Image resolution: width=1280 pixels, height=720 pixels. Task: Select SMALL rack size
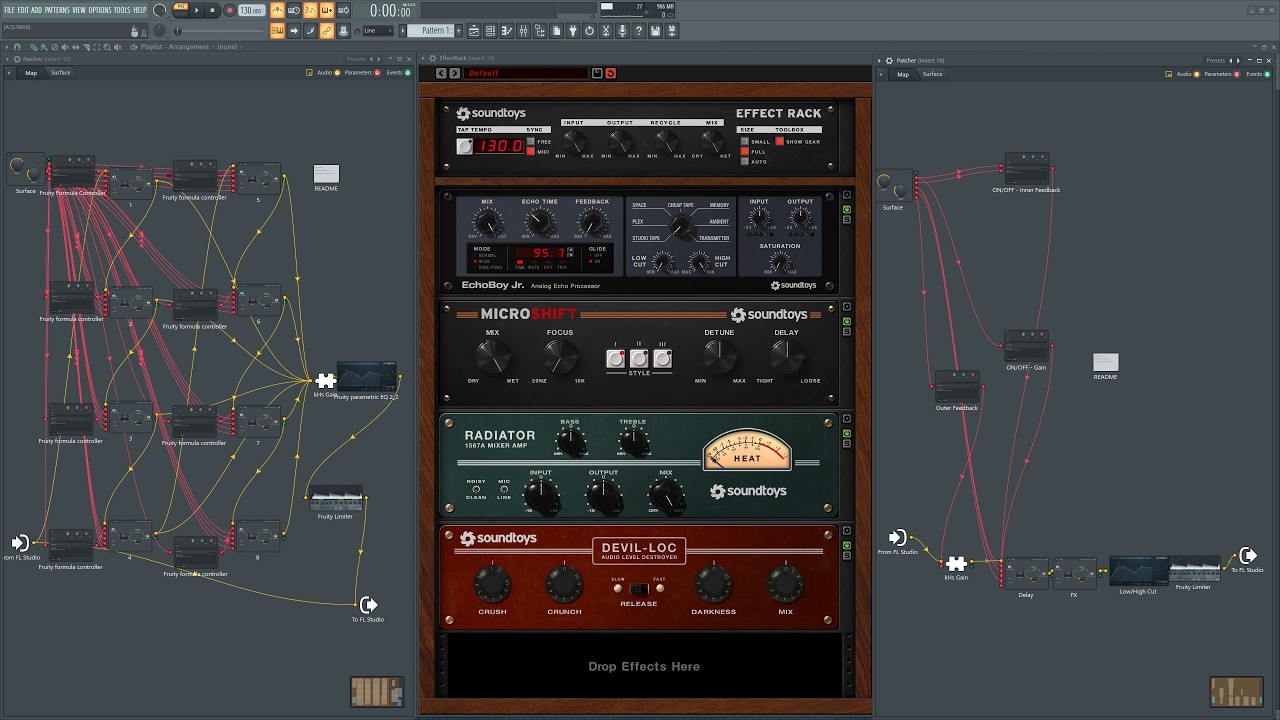tap(745, 142)
